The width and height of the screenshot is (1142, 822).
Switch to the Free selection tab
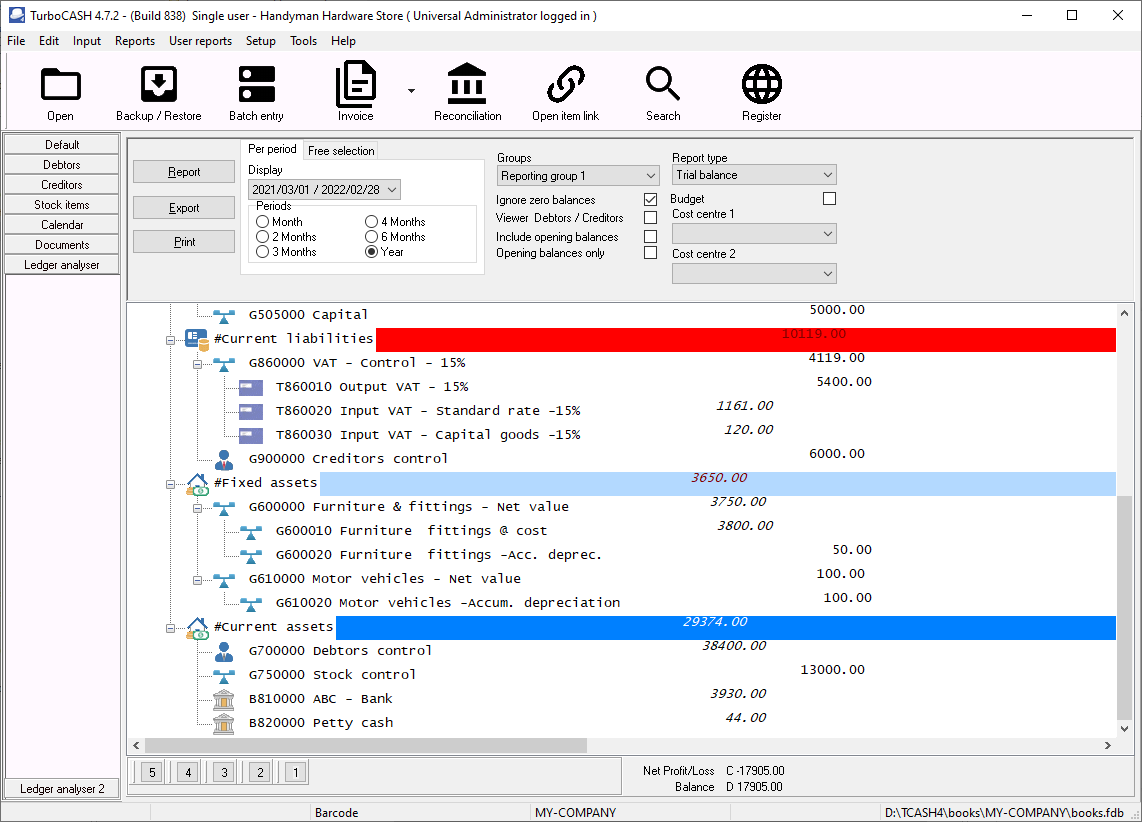[x=341, y=151]
